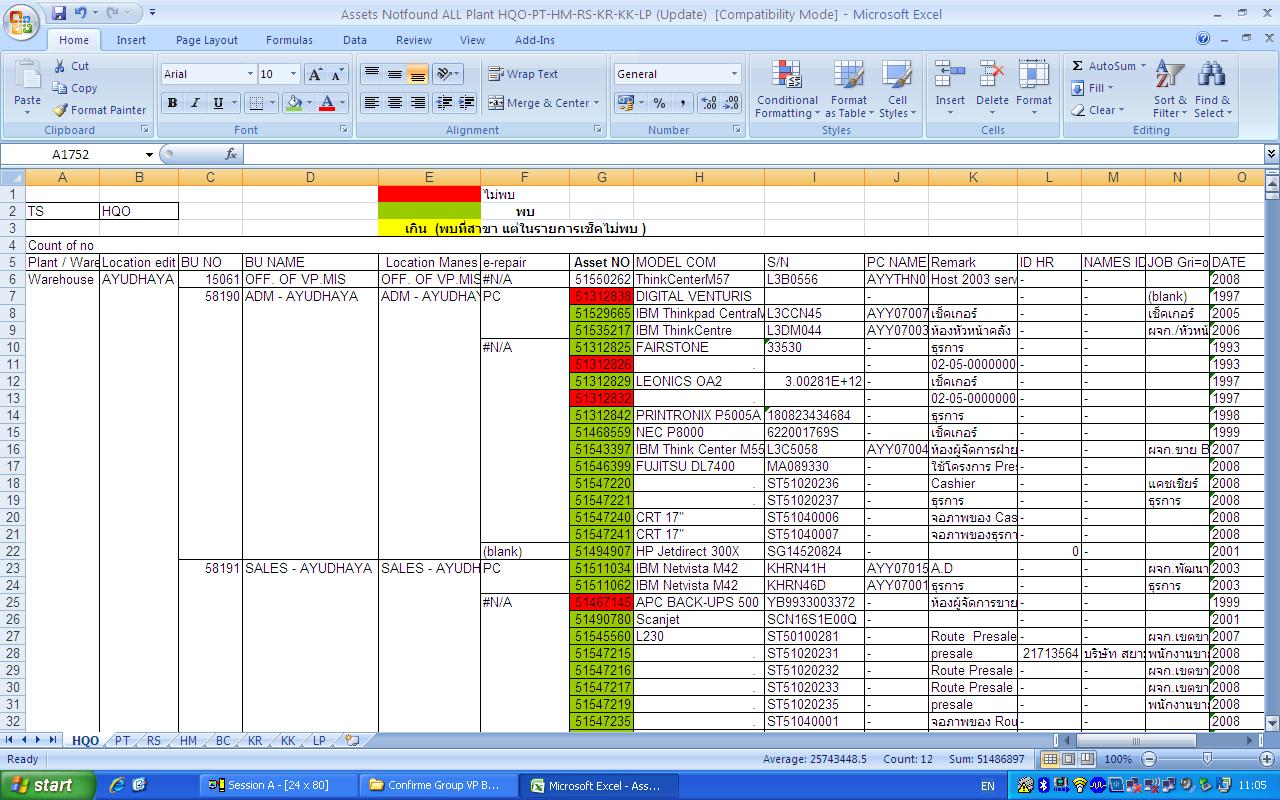
Task: Open Format as Table gallery
Action: [848, 89]
